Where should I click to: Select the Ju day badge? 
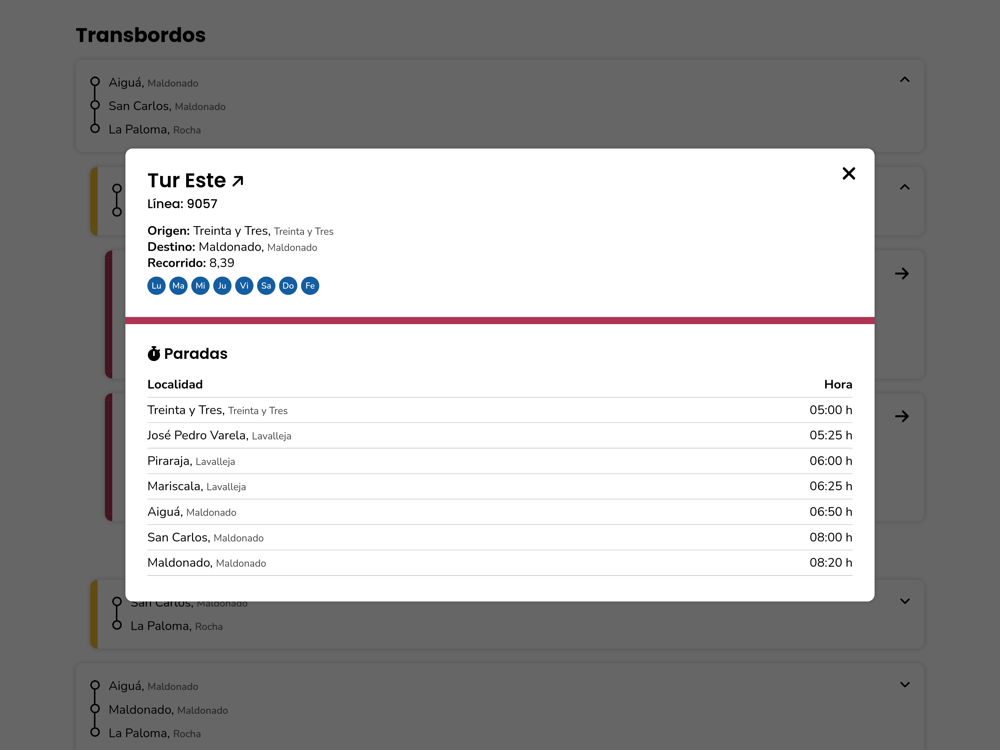click(222, 286)
